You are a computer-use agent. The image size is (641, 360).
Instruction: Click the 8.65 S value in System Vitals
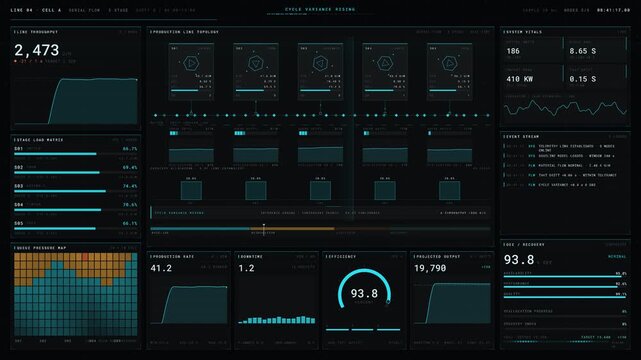583,51
